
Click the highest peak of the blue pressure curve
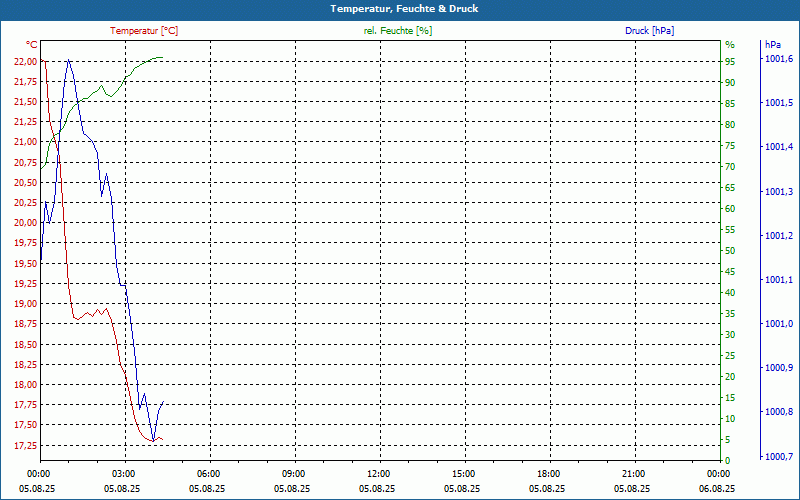point(68,60)
